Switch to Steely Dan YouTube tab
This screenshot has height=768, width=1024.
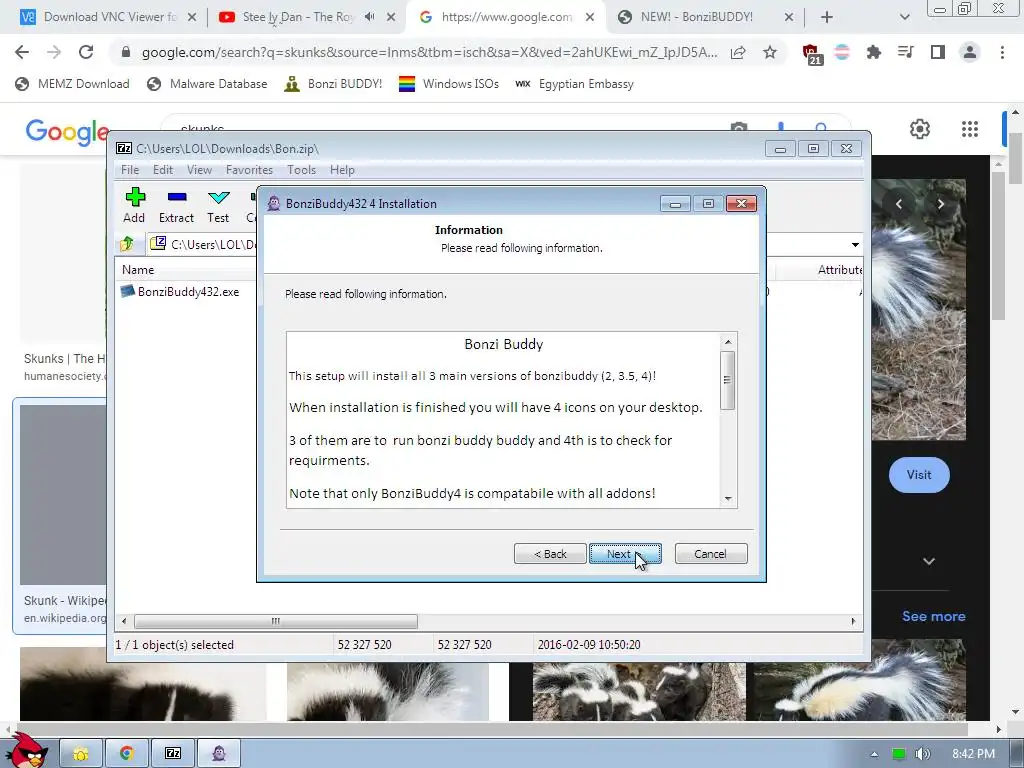click(297, 17)
